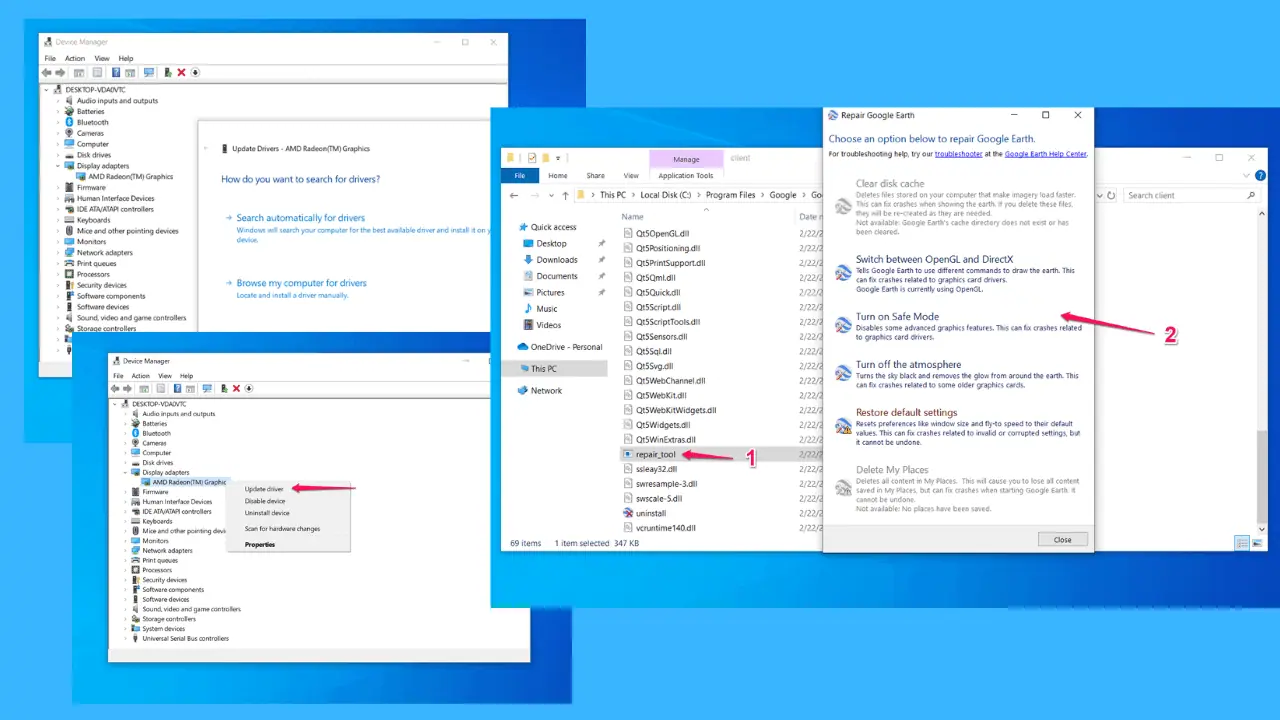Select Pictures in the navigation pane
The width and height of the screenshot is (1280, 720).
coord(550,293)
